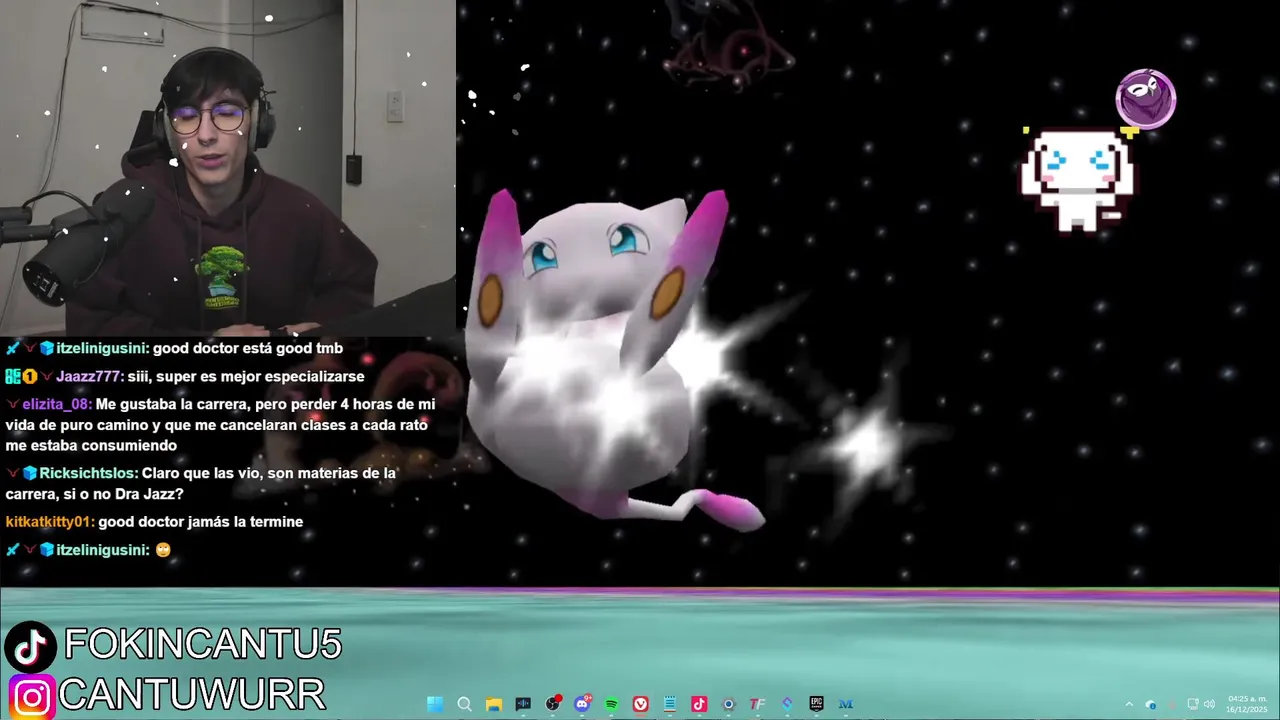Expand the hidden system tray icons chevron
Image resolution: width=1280 pixels, height=720 pixels.
[1129, 704]
